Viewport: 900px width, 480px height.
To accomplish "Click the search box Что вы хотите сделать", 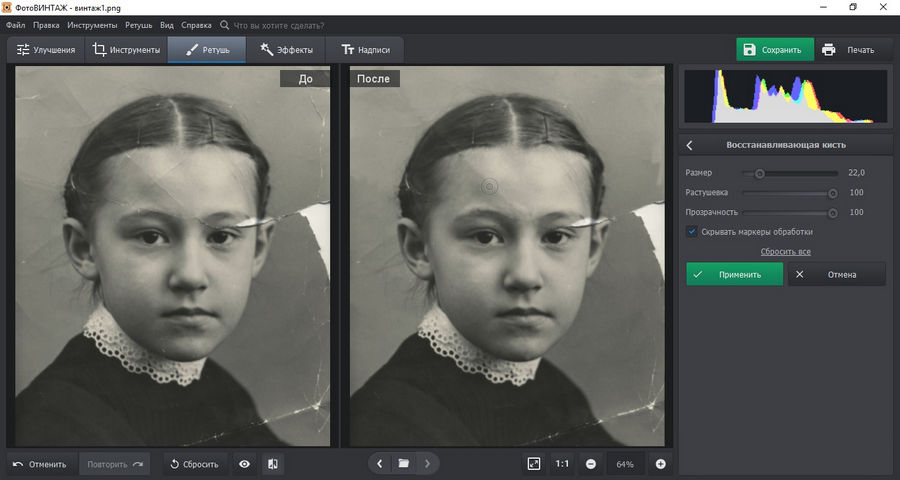I will [278, 24].
